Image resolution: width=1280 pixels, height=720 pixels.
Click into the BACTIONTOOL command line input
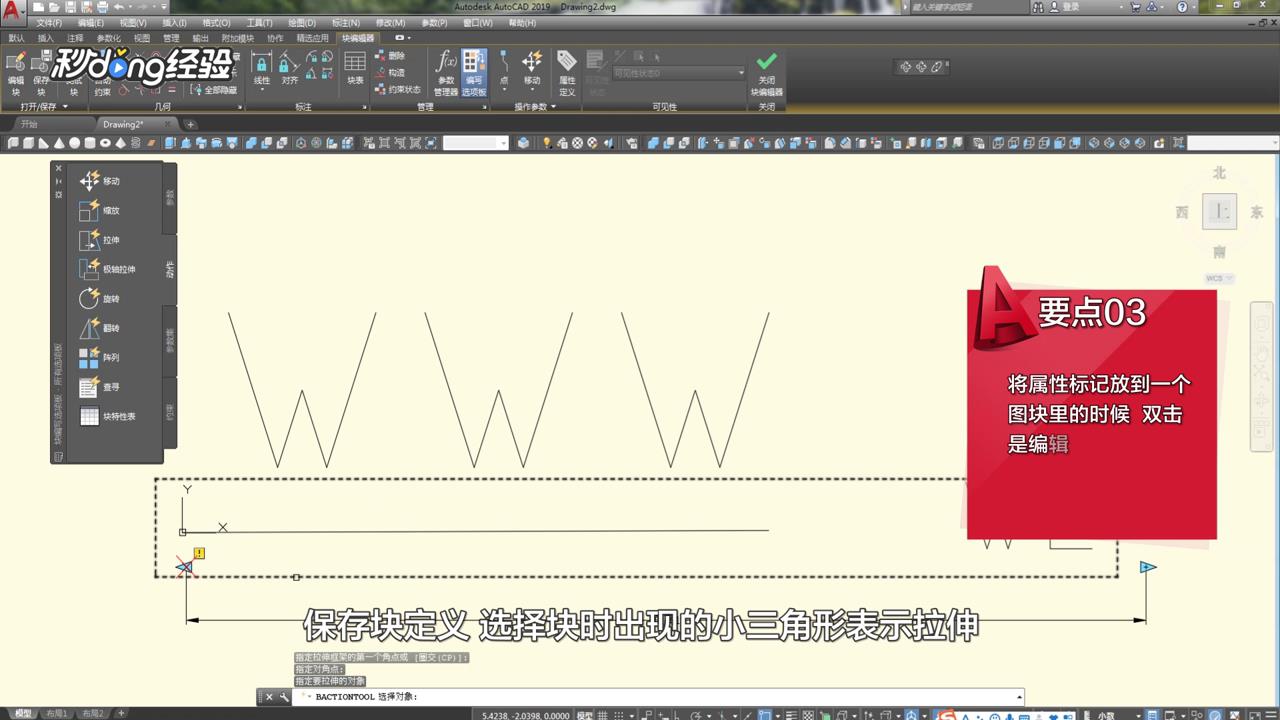pos(660,697)
